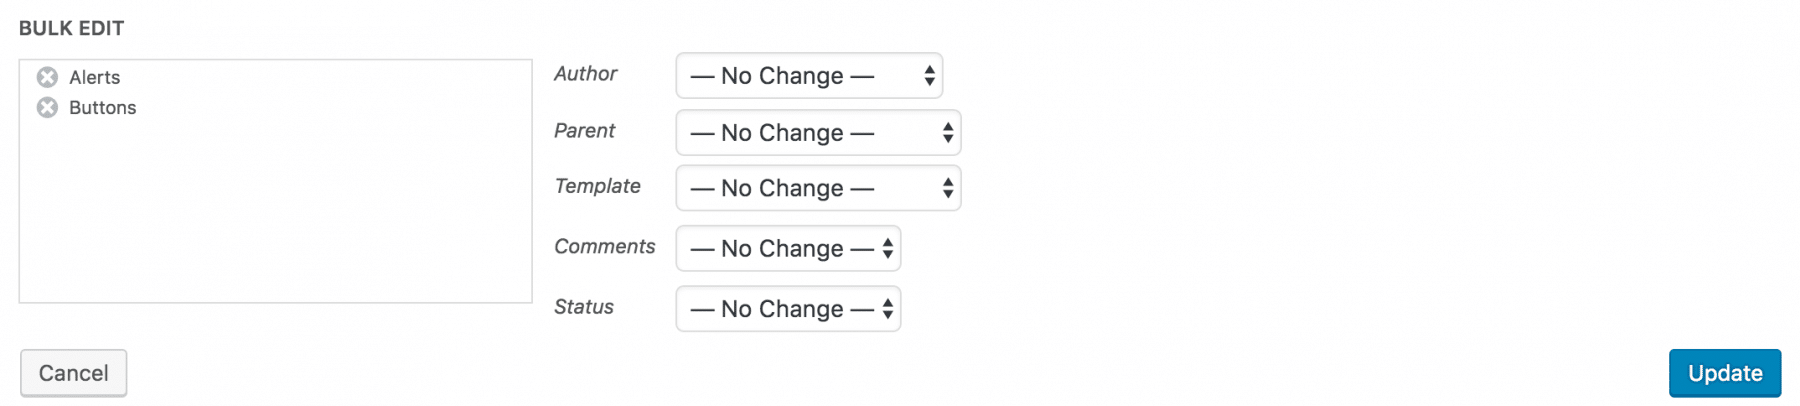Click the BULK EDIT heading

click(x=71, y=28)
